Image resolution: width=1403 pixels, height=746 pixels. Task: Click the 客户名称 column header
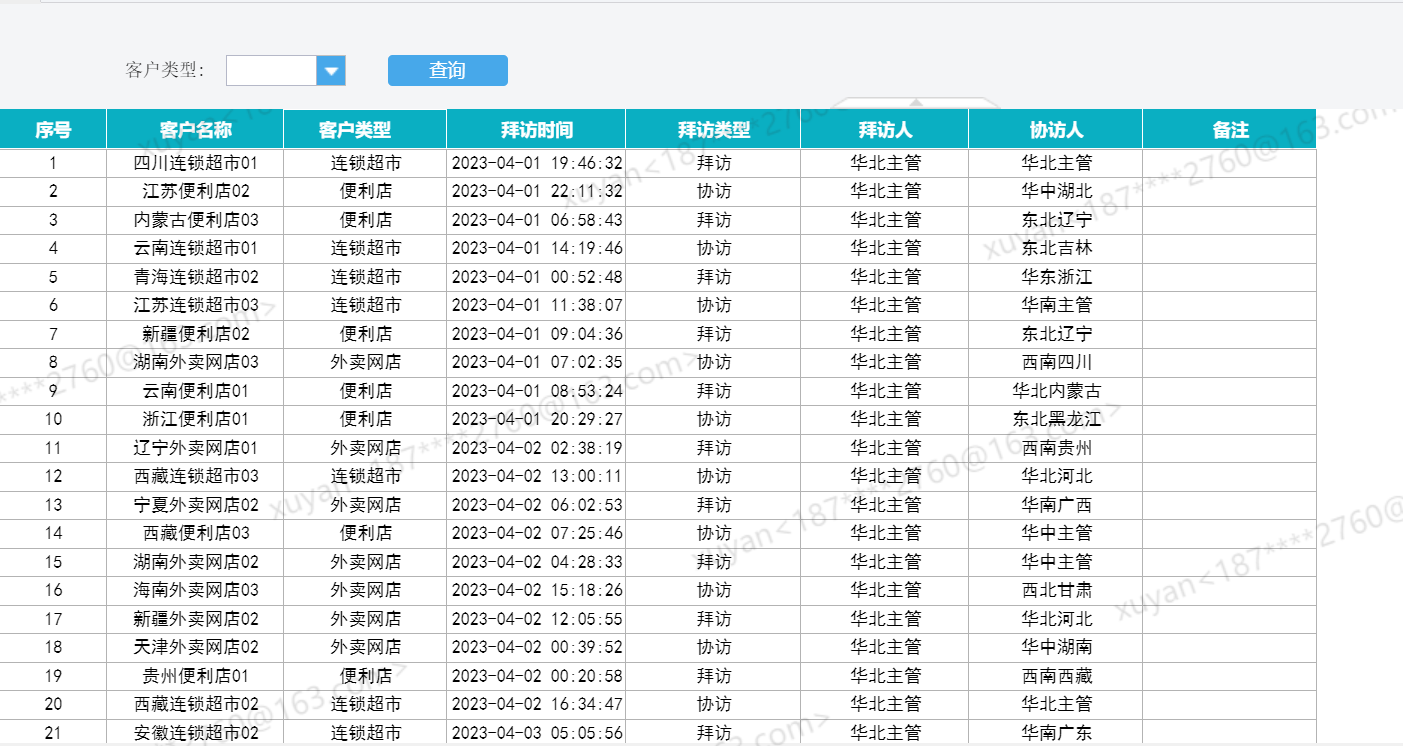coord(195,130)
